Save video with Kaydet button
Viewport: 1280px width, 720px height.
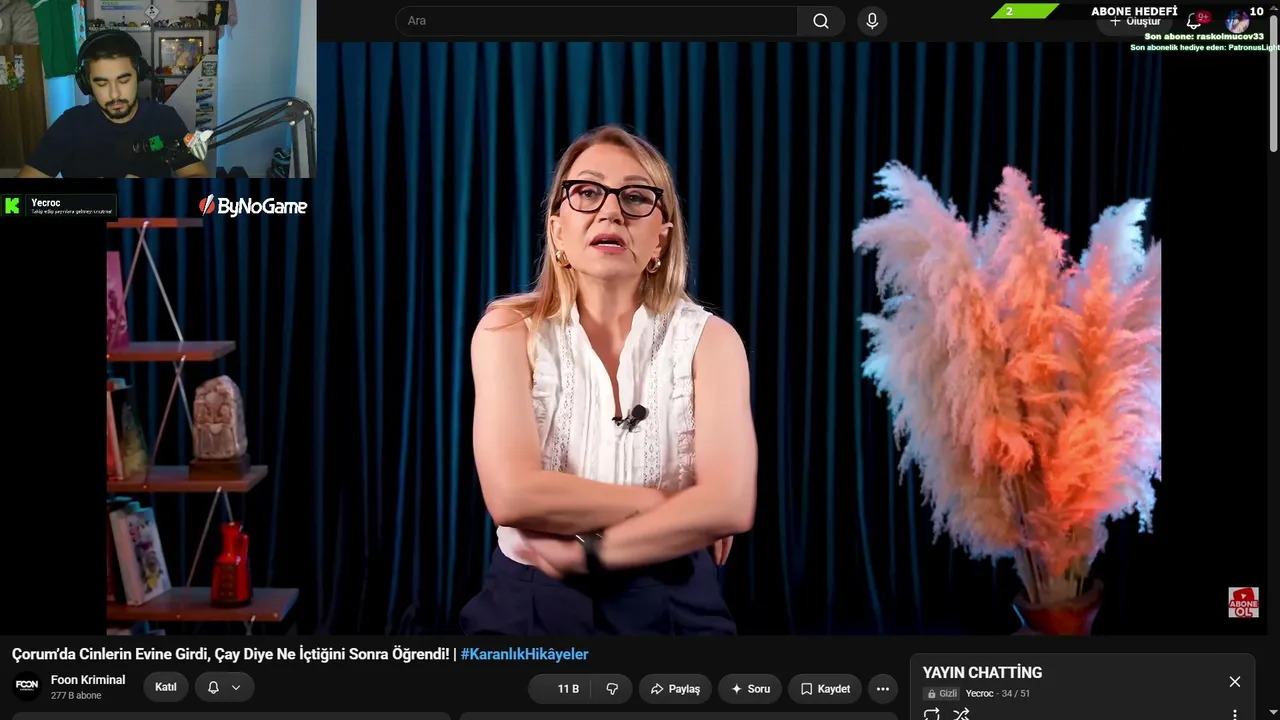(825, 689)
